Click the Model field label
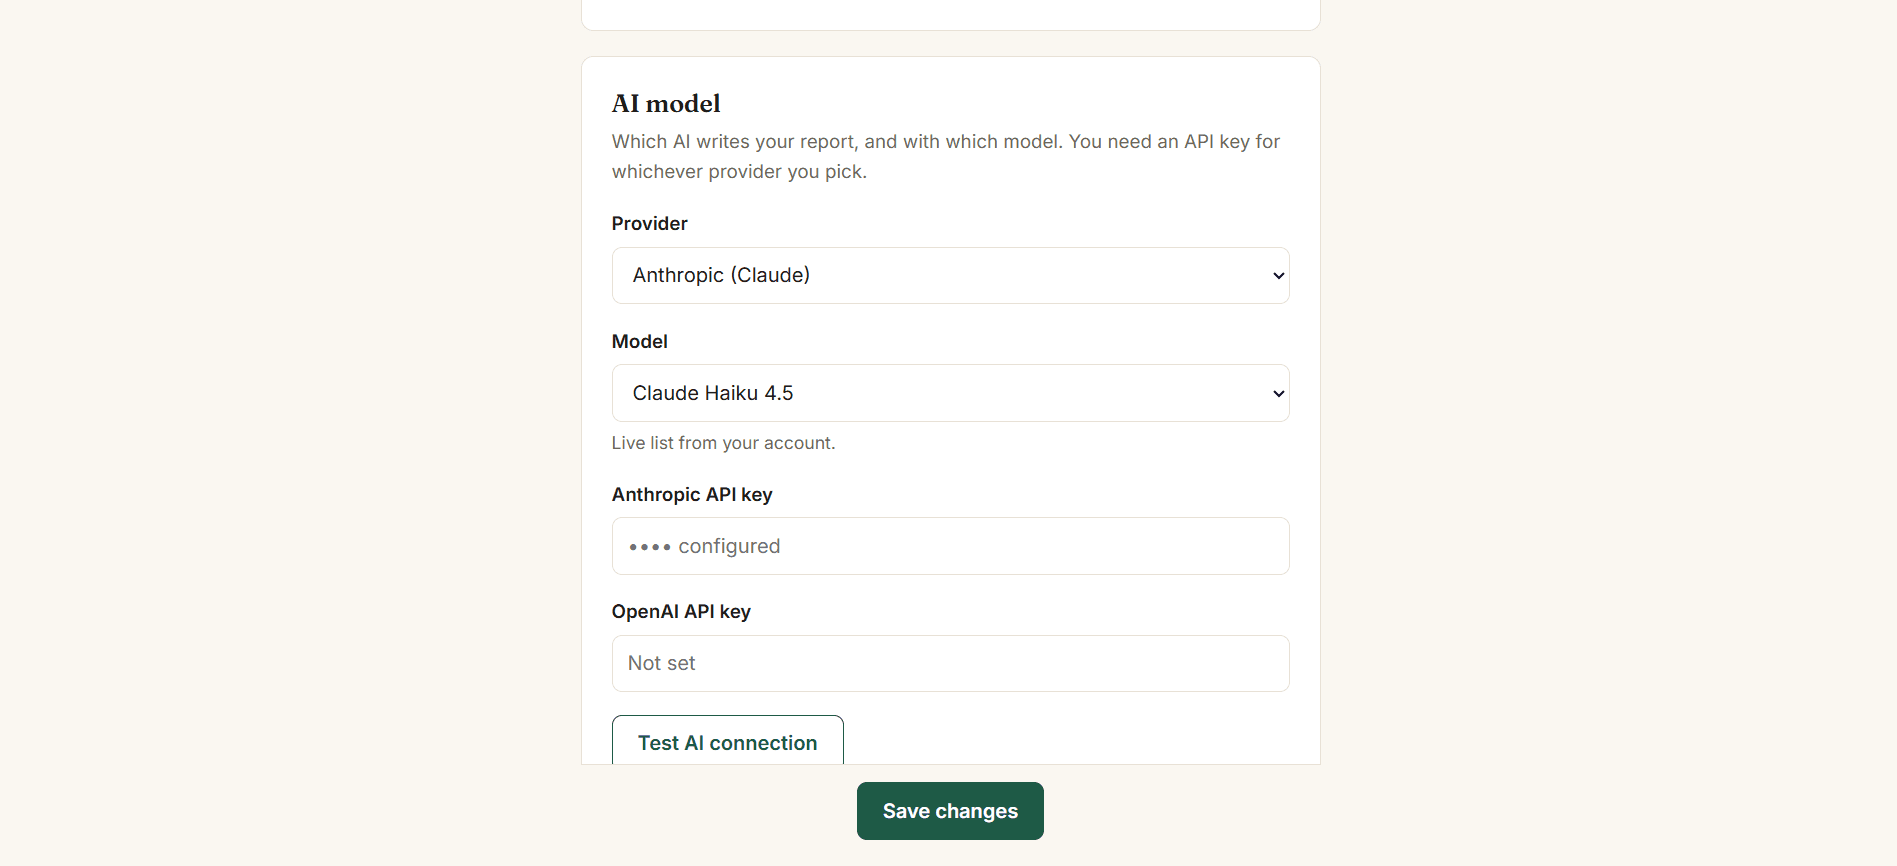 pyautogui.click(x=640, y=342)
